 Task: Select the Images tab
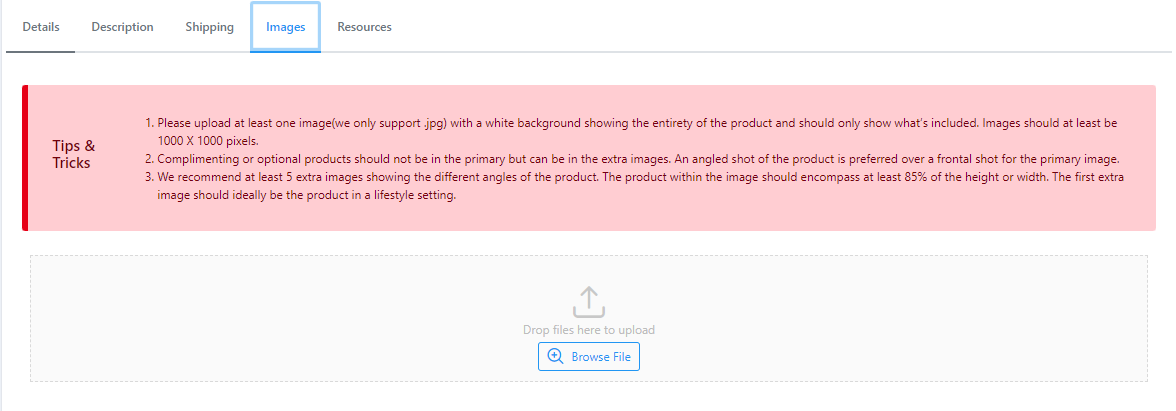click(286, 27)
